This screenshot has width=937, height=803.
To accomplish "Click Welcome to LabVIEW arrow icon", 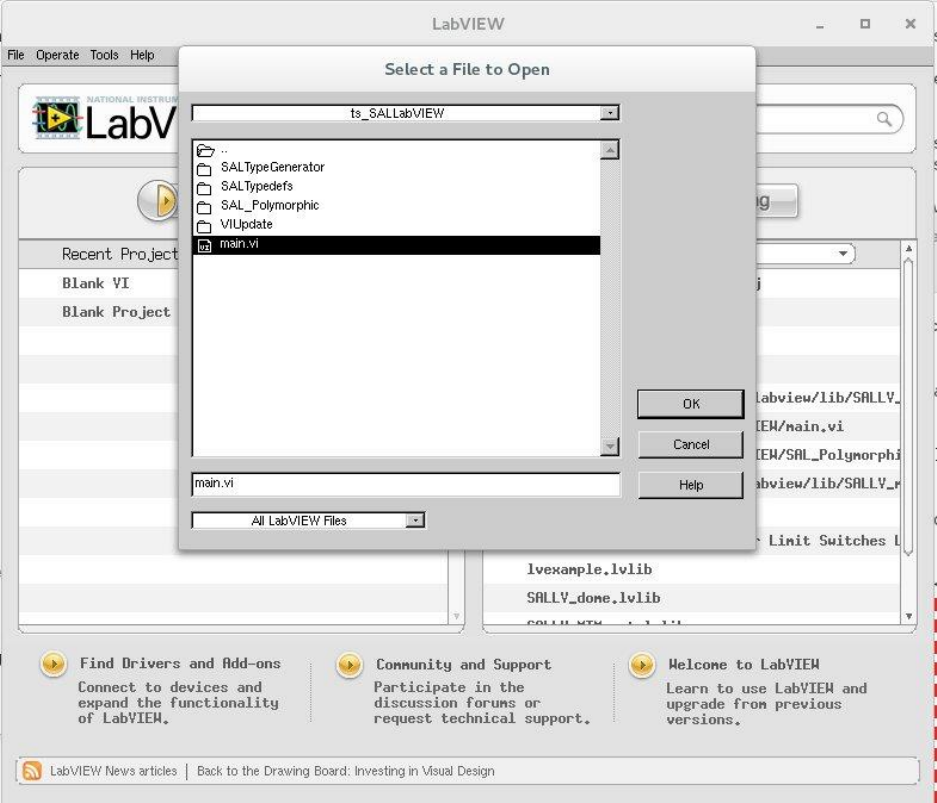I will (642, 665).
